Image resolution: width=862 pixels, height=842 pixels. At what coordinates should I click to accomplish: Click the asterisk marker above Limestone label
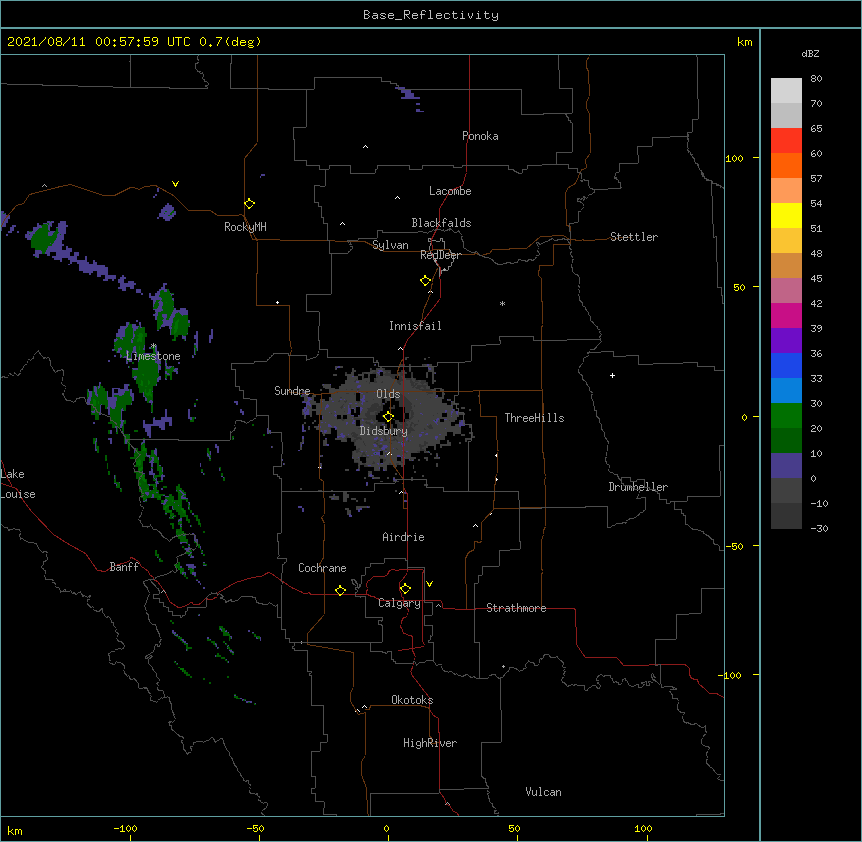[153, 346]
